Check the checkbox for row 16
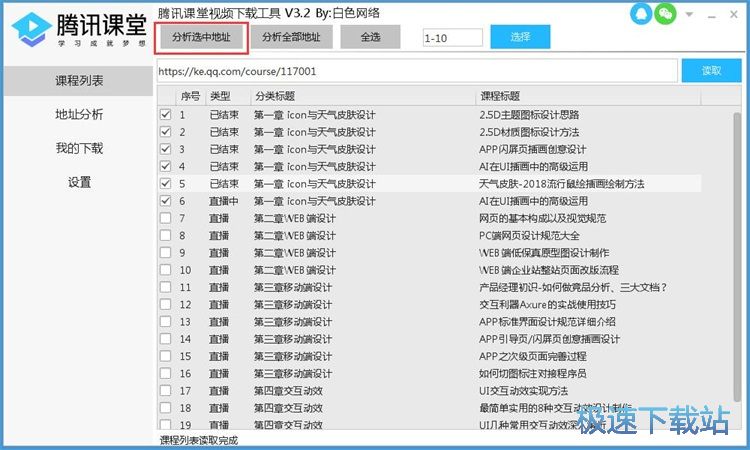This screenshot has height=450, width=750. click(165, 373)
